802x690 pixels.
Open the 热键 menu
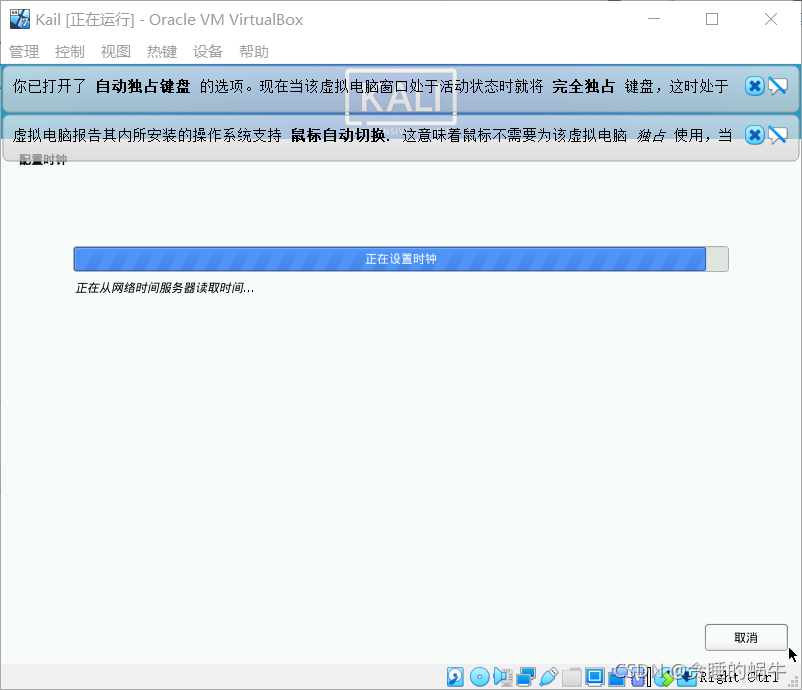162,51
